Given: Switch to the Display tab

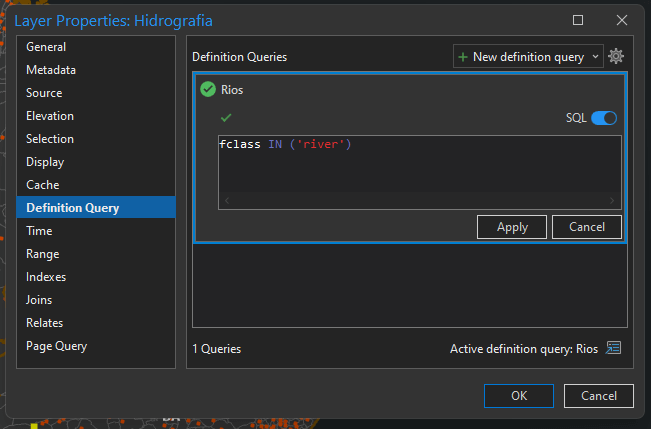Looking at the screenshot, I should pyautogui.click(x=45, y=162).
